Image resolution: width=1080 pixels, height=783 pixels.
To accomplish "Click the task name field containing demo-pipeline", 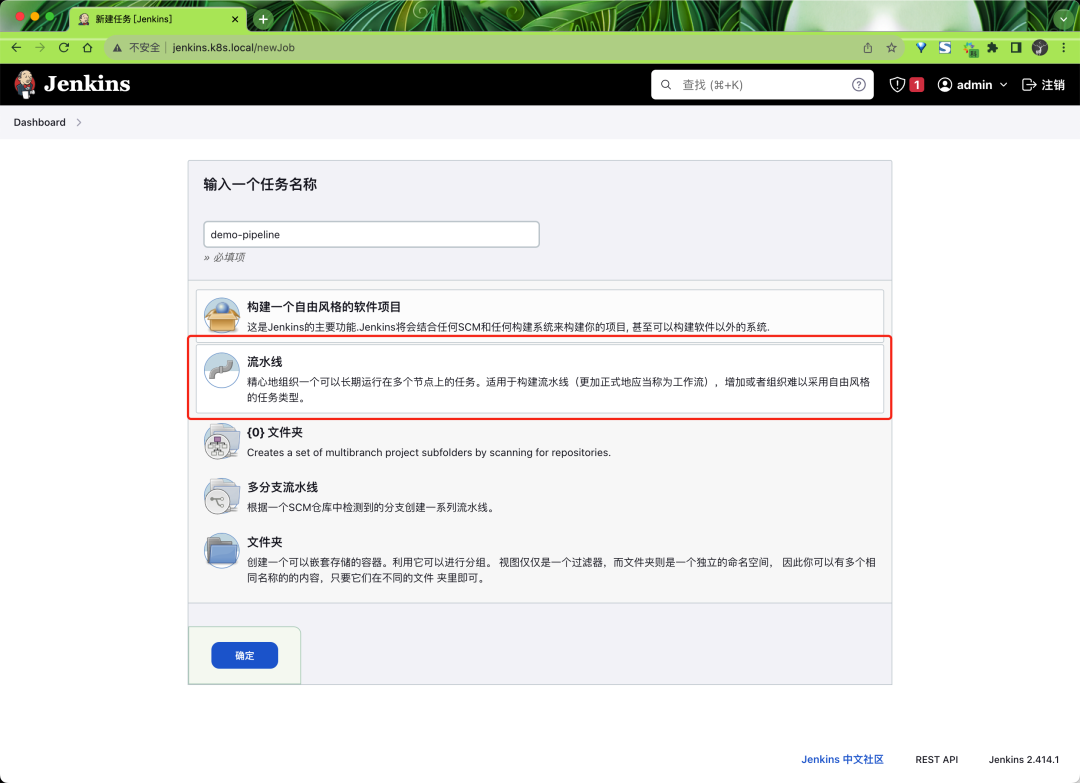I will coord(371,234).
